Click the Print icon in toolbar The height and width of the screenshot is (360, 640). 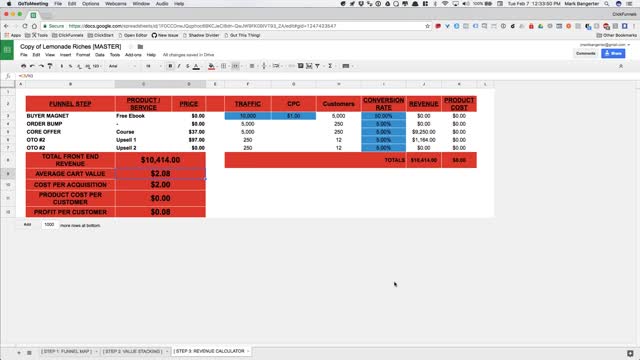pos(23,66)
